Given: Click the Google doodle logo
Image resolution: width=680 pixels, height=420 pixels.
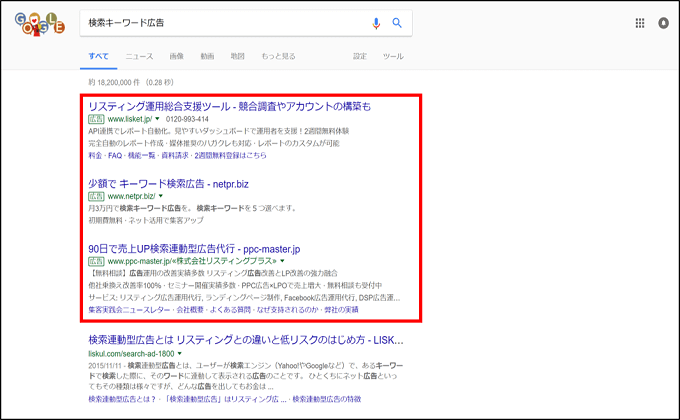Looking at the screenshot, I should pyautogui.click(x=40, y=24).
